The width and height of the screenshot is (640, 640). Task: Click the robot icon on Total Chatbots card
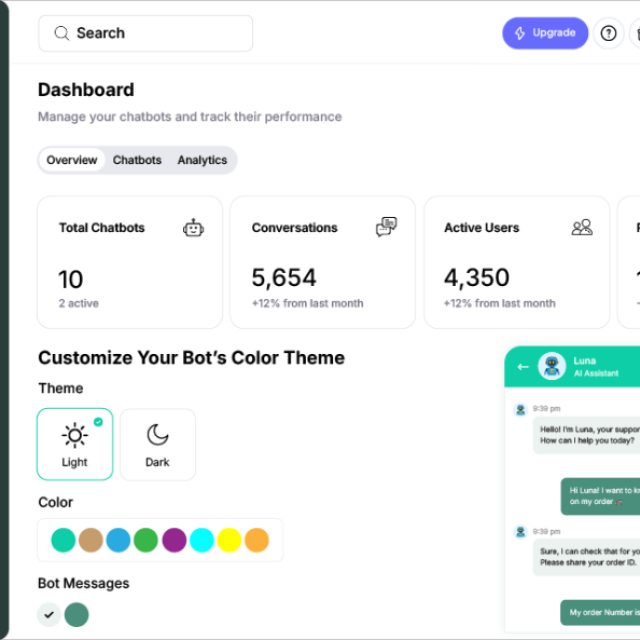pyautogui.click(x=193, y=228)
